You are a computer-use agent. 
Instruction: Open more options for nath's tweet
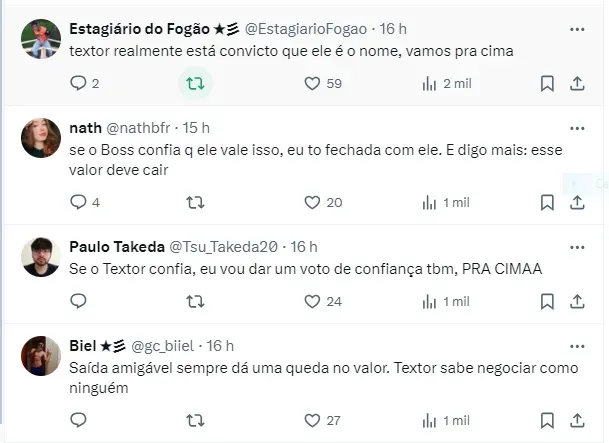click(x=577, y=128)
